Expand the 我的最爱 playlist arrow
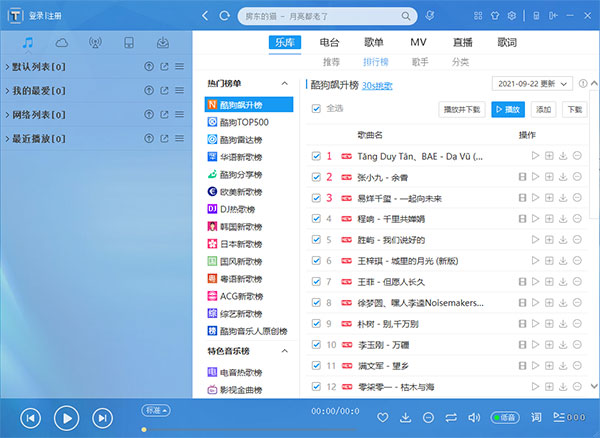Image resolution: width=600 pixels, height=438 pixels. 7,91
